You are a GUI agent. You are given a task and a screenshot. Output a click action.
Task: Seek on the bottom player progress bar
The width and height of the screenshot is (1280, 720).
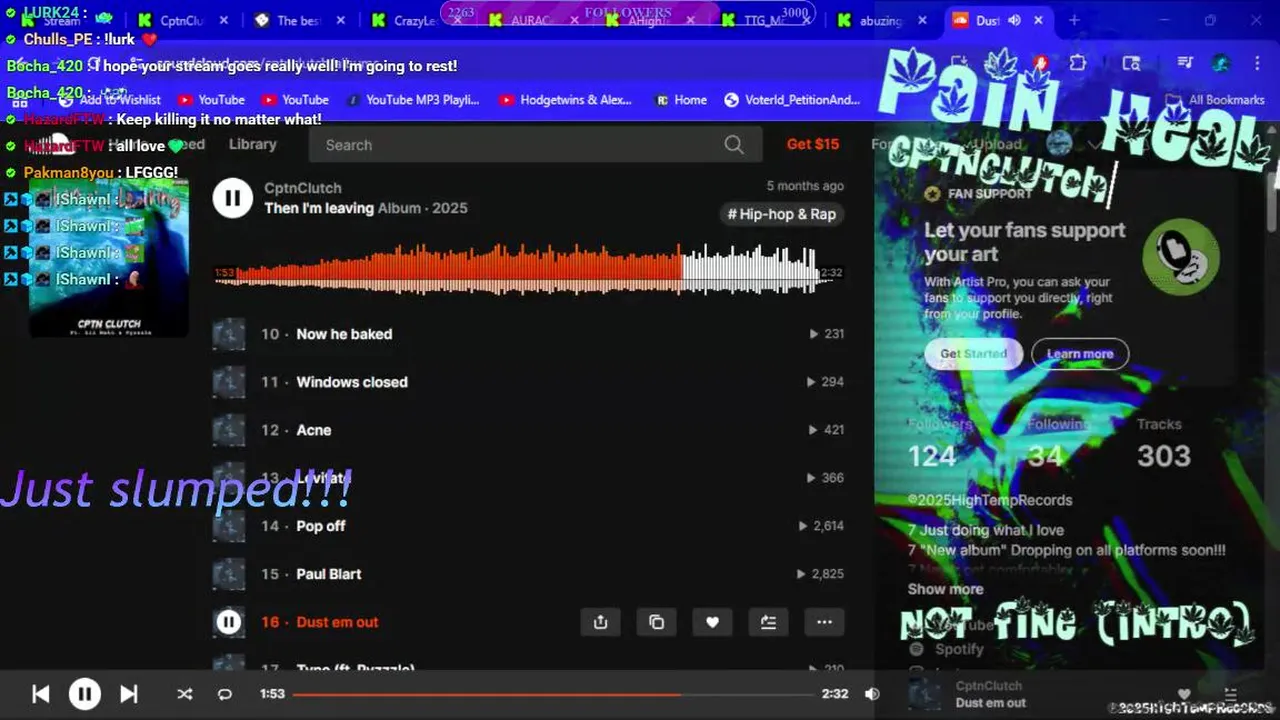(553, 694)
